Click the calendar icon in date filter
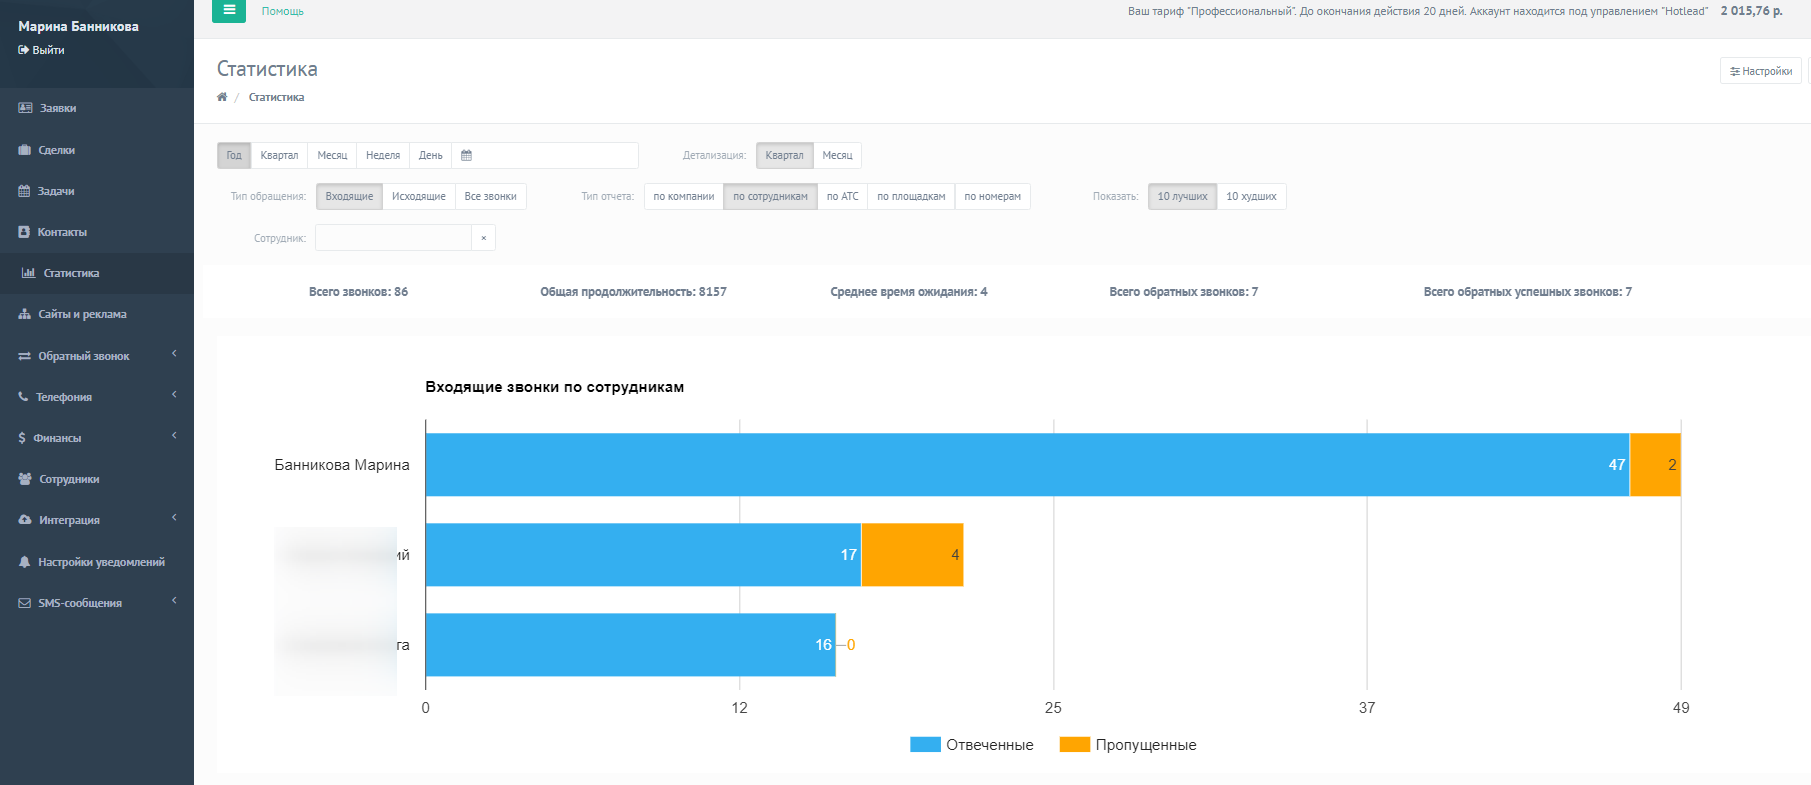 click(466, 156)
